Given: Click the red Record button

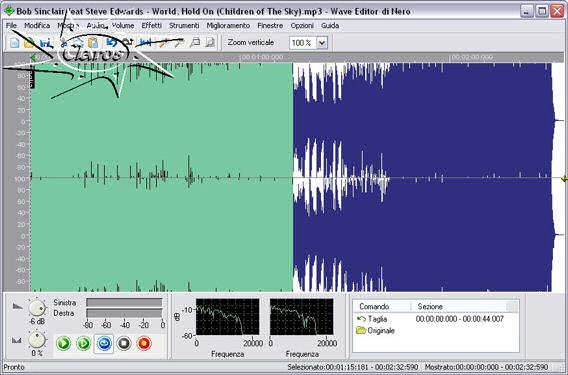Looking at the screenshot, I should (144, 343).
